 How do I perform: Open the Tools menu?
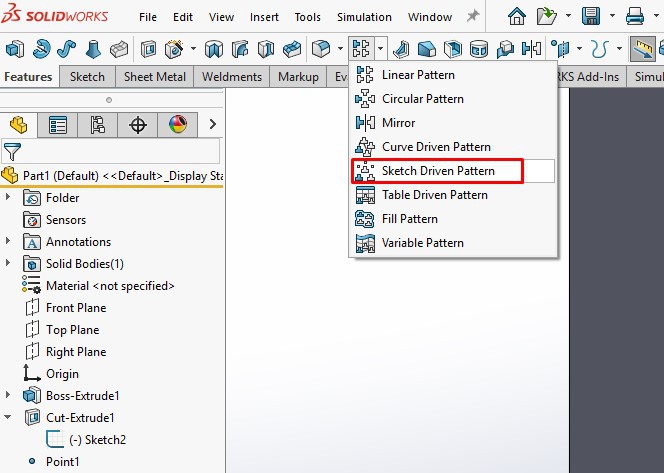pos(307,17)
